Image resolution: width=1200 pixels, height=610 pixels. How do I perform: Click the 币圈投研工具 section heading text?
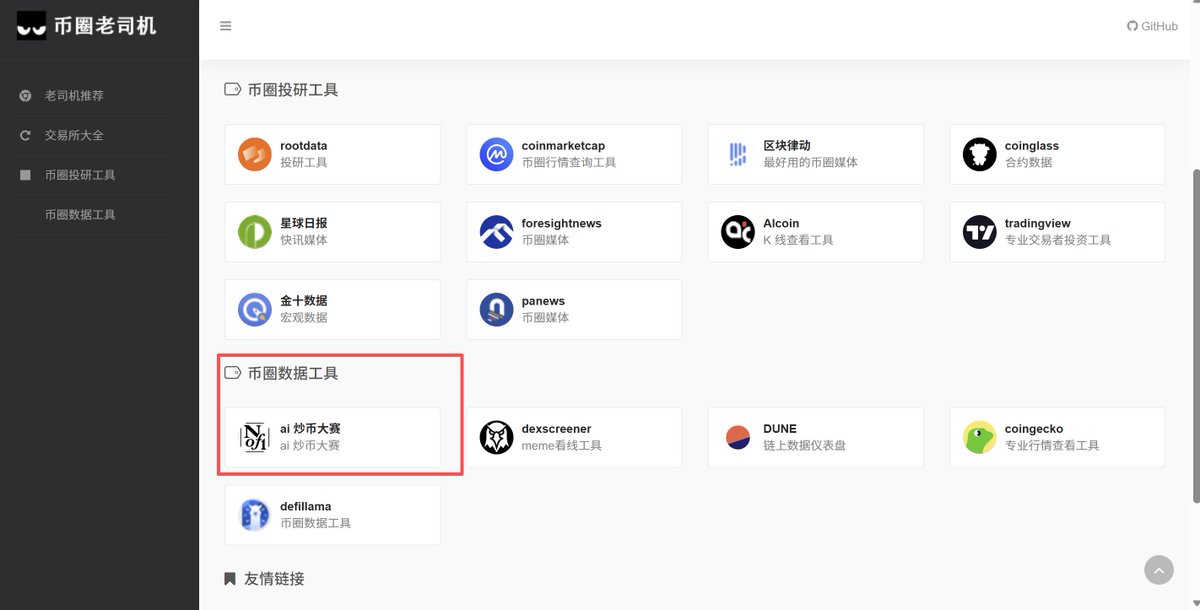tap(293, 89)
